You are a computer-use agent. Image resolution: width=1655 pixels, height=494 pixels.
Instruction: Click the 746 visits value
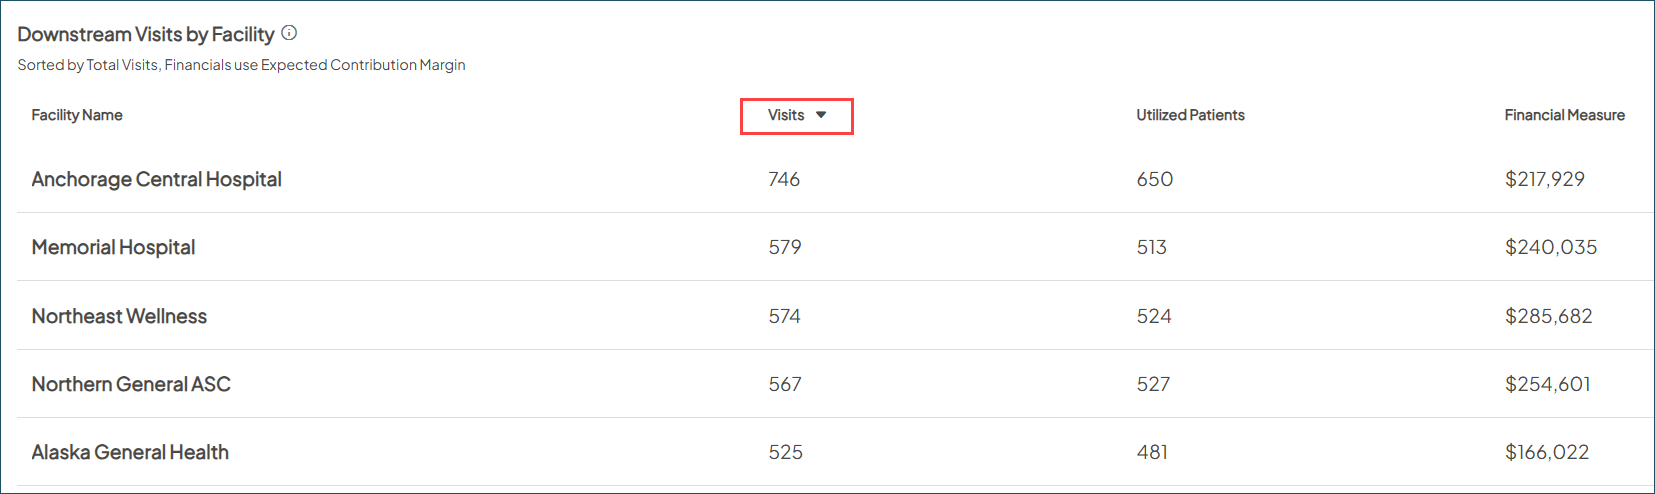click(x=784, y=179)
